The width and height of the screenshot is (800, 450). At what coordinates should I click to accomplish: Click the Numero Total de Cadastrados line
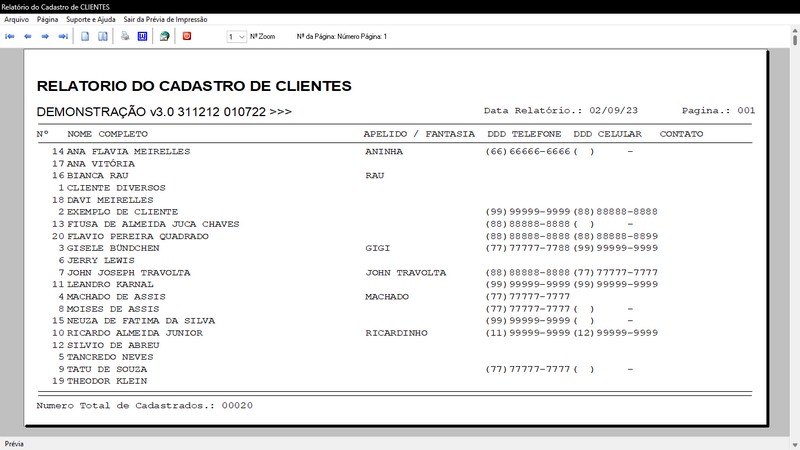point(144,405)
